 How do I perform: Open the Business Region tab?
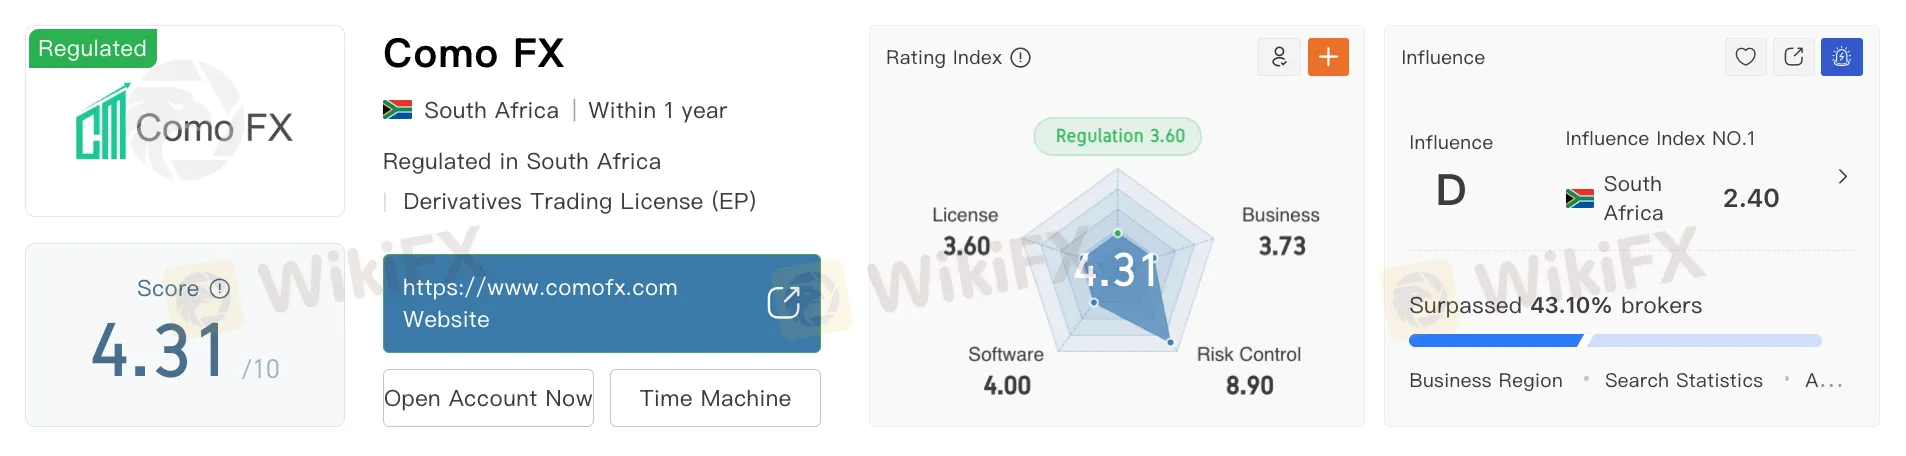(x=1485, y=381)
